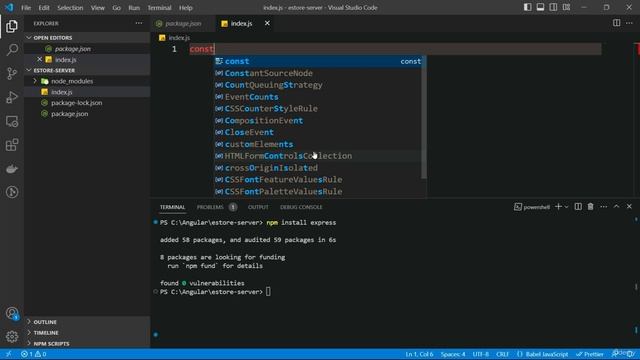This screenshot has height=360, width=640.
Task: Change Spaces: 4 indentation setting
Action: (x=453, y=354)
